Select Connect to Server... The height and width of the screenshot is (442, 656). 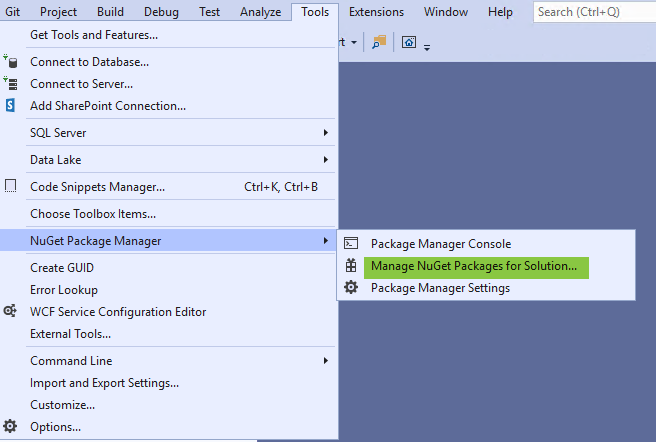[169, 84]
